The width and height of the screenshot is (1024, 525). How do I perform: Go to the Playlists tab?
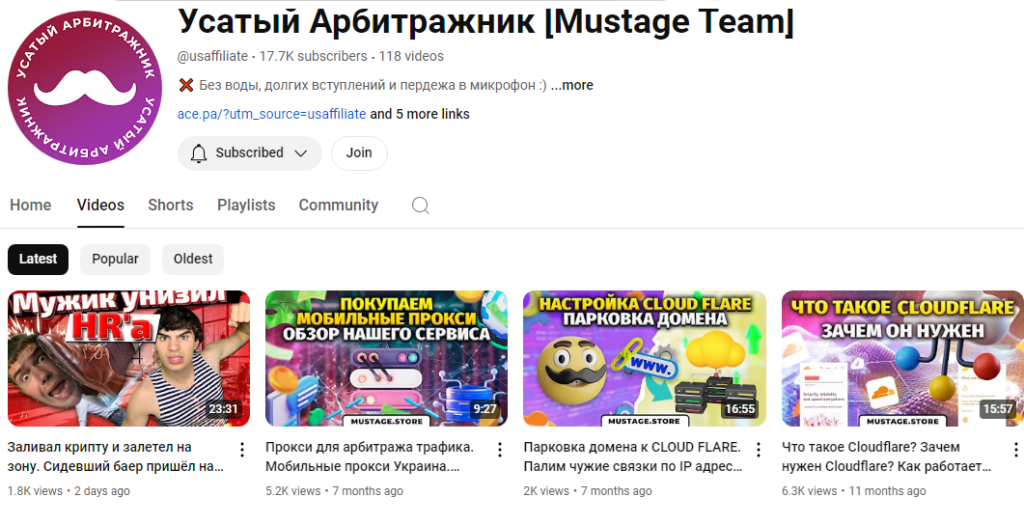coord(246,205)
